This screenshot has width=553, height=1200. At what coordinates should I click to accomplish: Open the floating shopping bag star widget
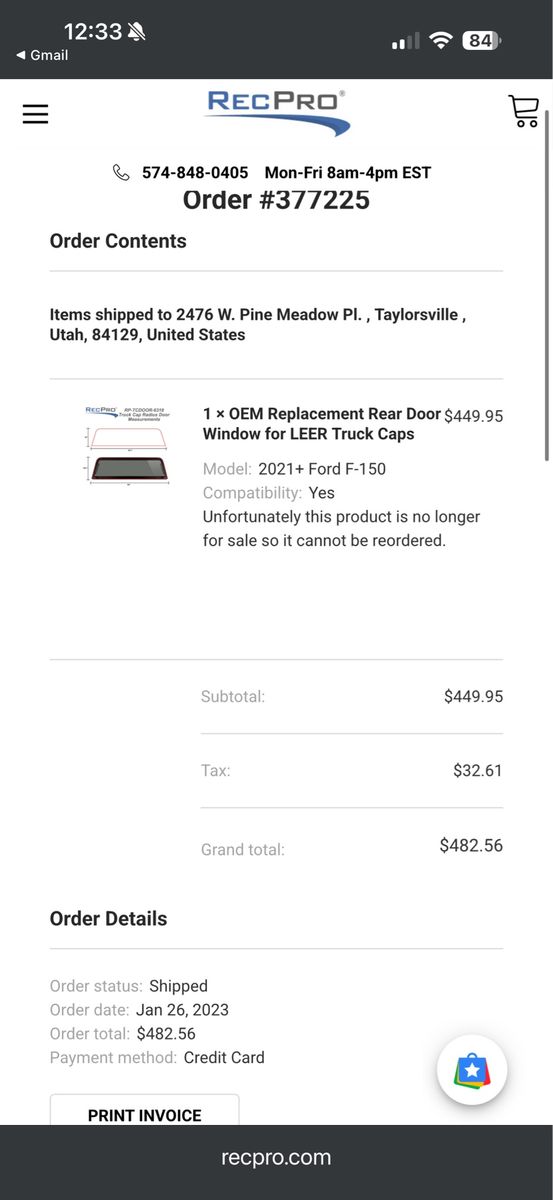tap(472, 1070)
